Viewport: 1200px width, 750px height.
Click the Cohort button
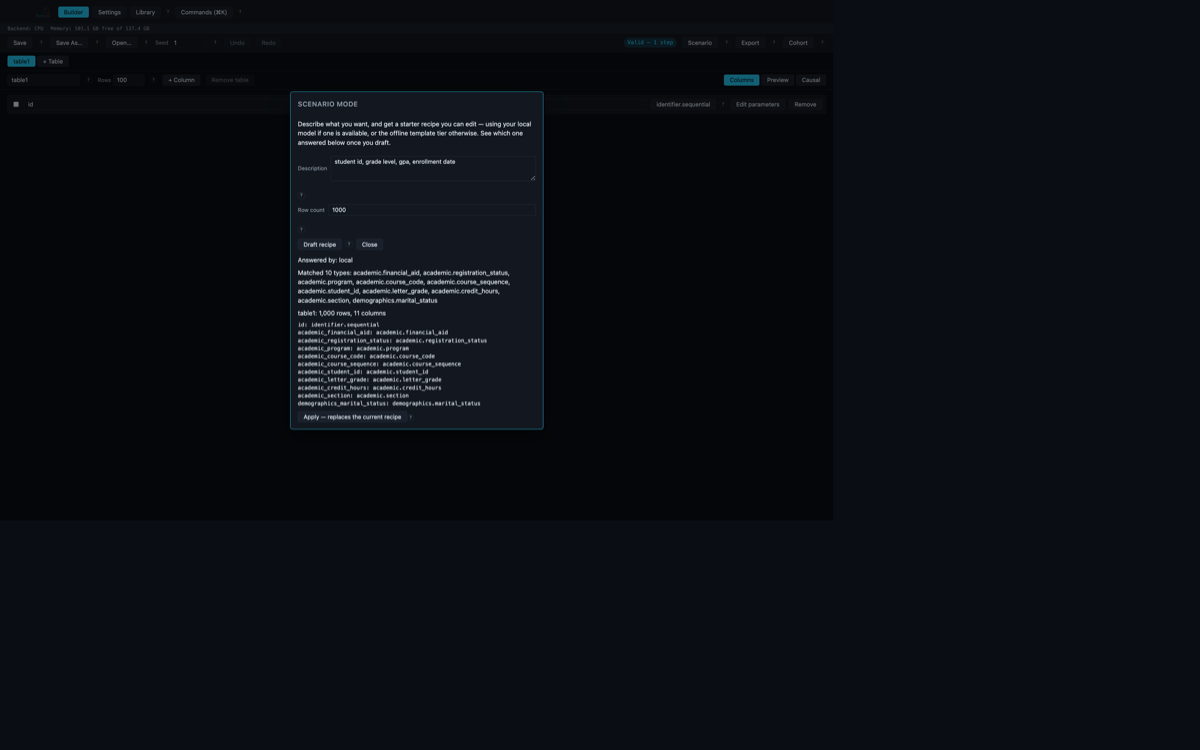click(798, 43)
